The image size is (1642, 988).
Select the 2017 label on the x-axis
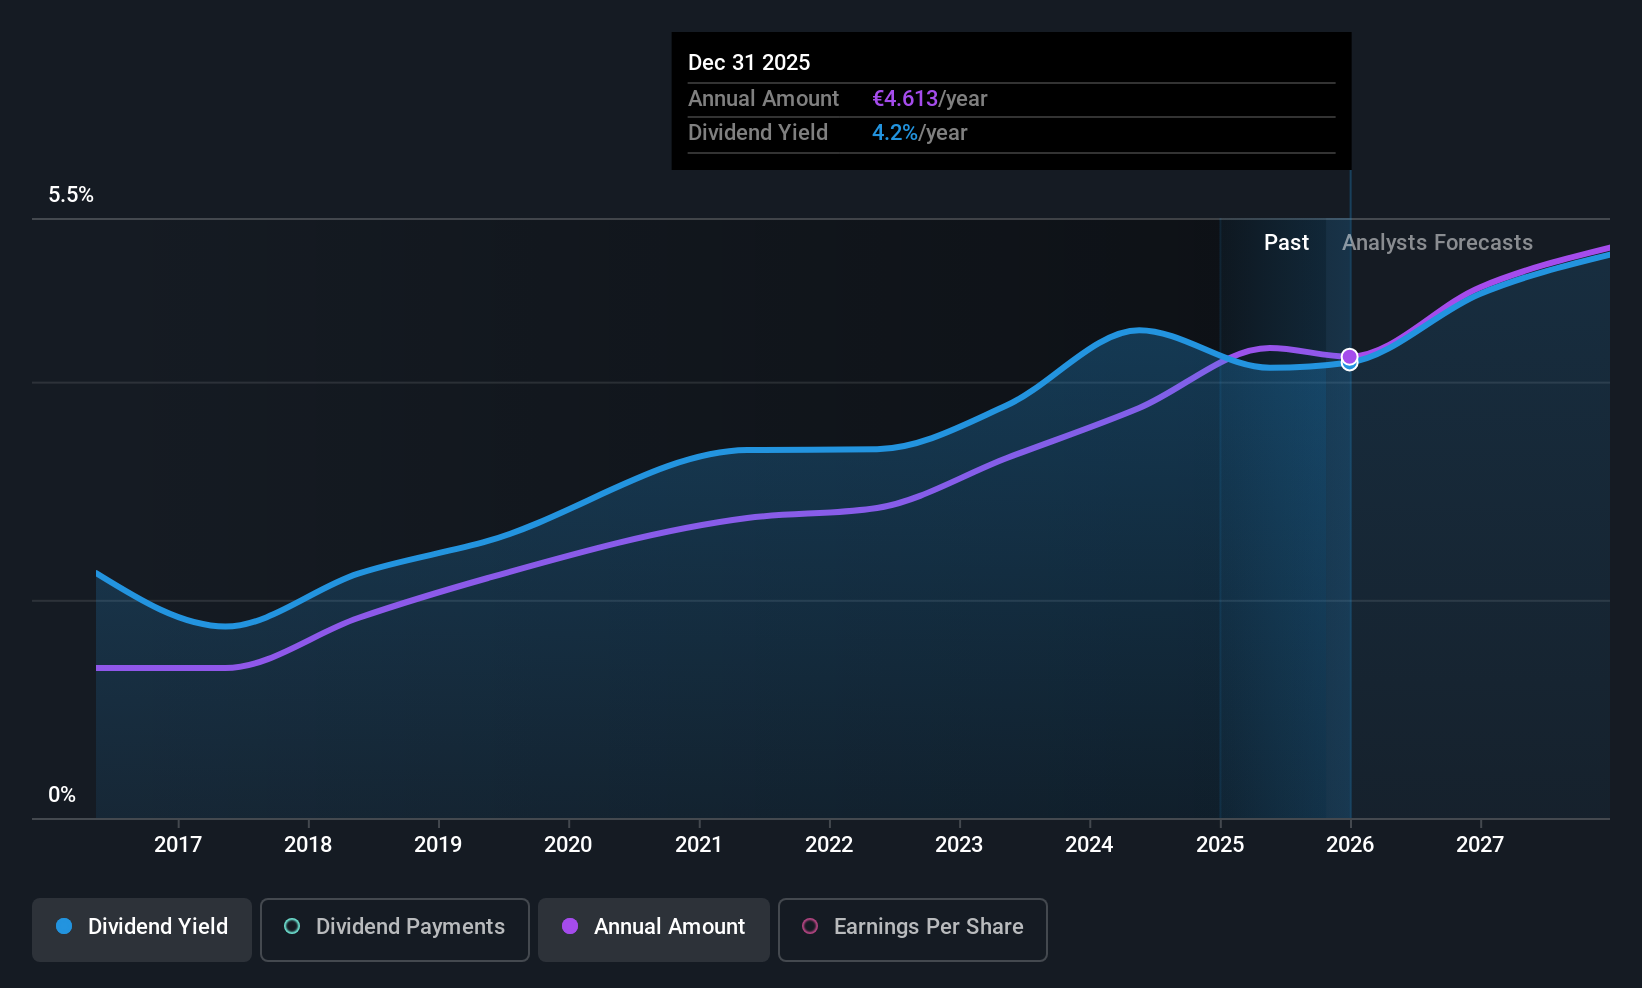(x=178, y=844)
